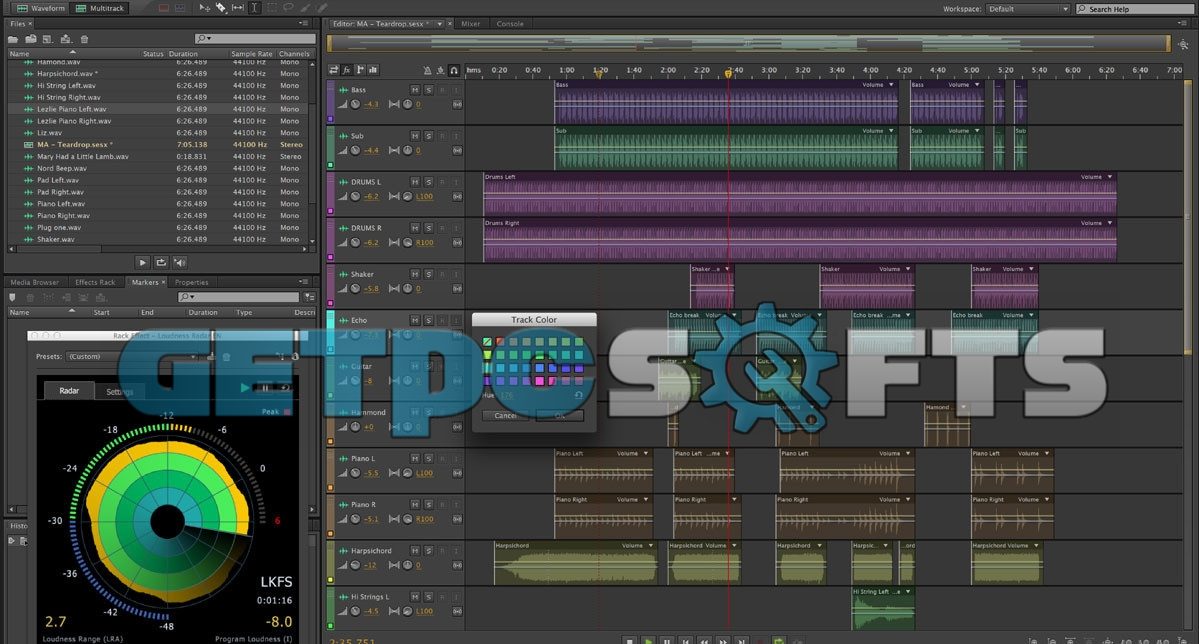Switch to the Console tab
Screen dimensions: 1199x644
pyautogui.click(x=510, y=24)
